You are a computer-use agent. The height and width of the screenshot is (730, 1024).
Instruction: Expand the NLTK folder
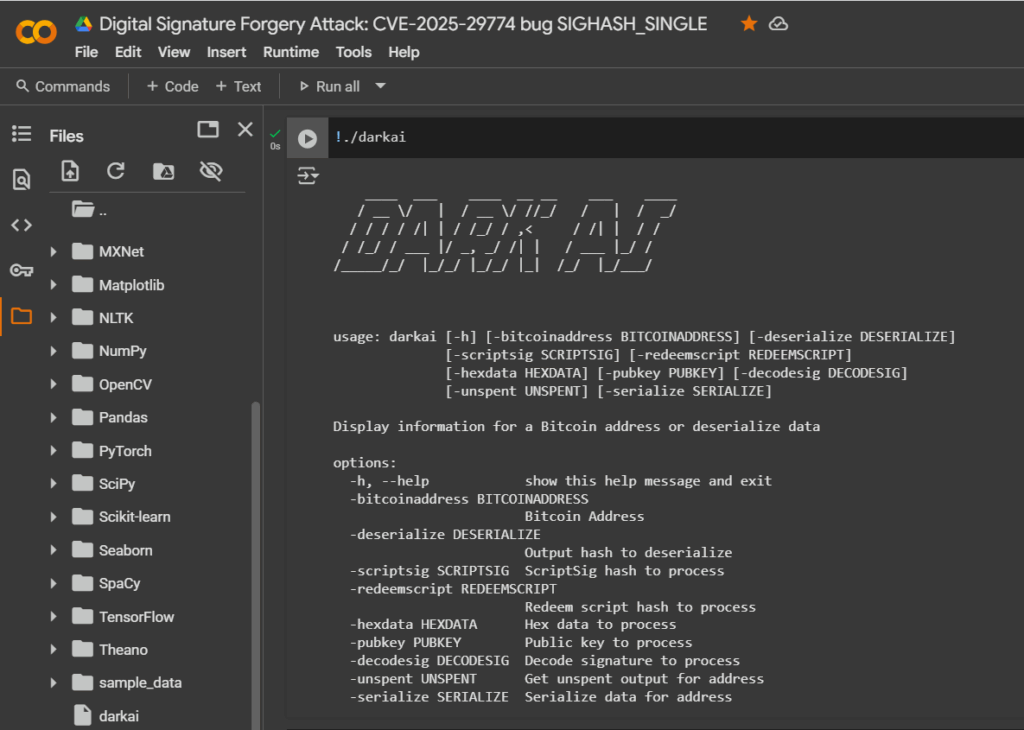coord(54,318)
